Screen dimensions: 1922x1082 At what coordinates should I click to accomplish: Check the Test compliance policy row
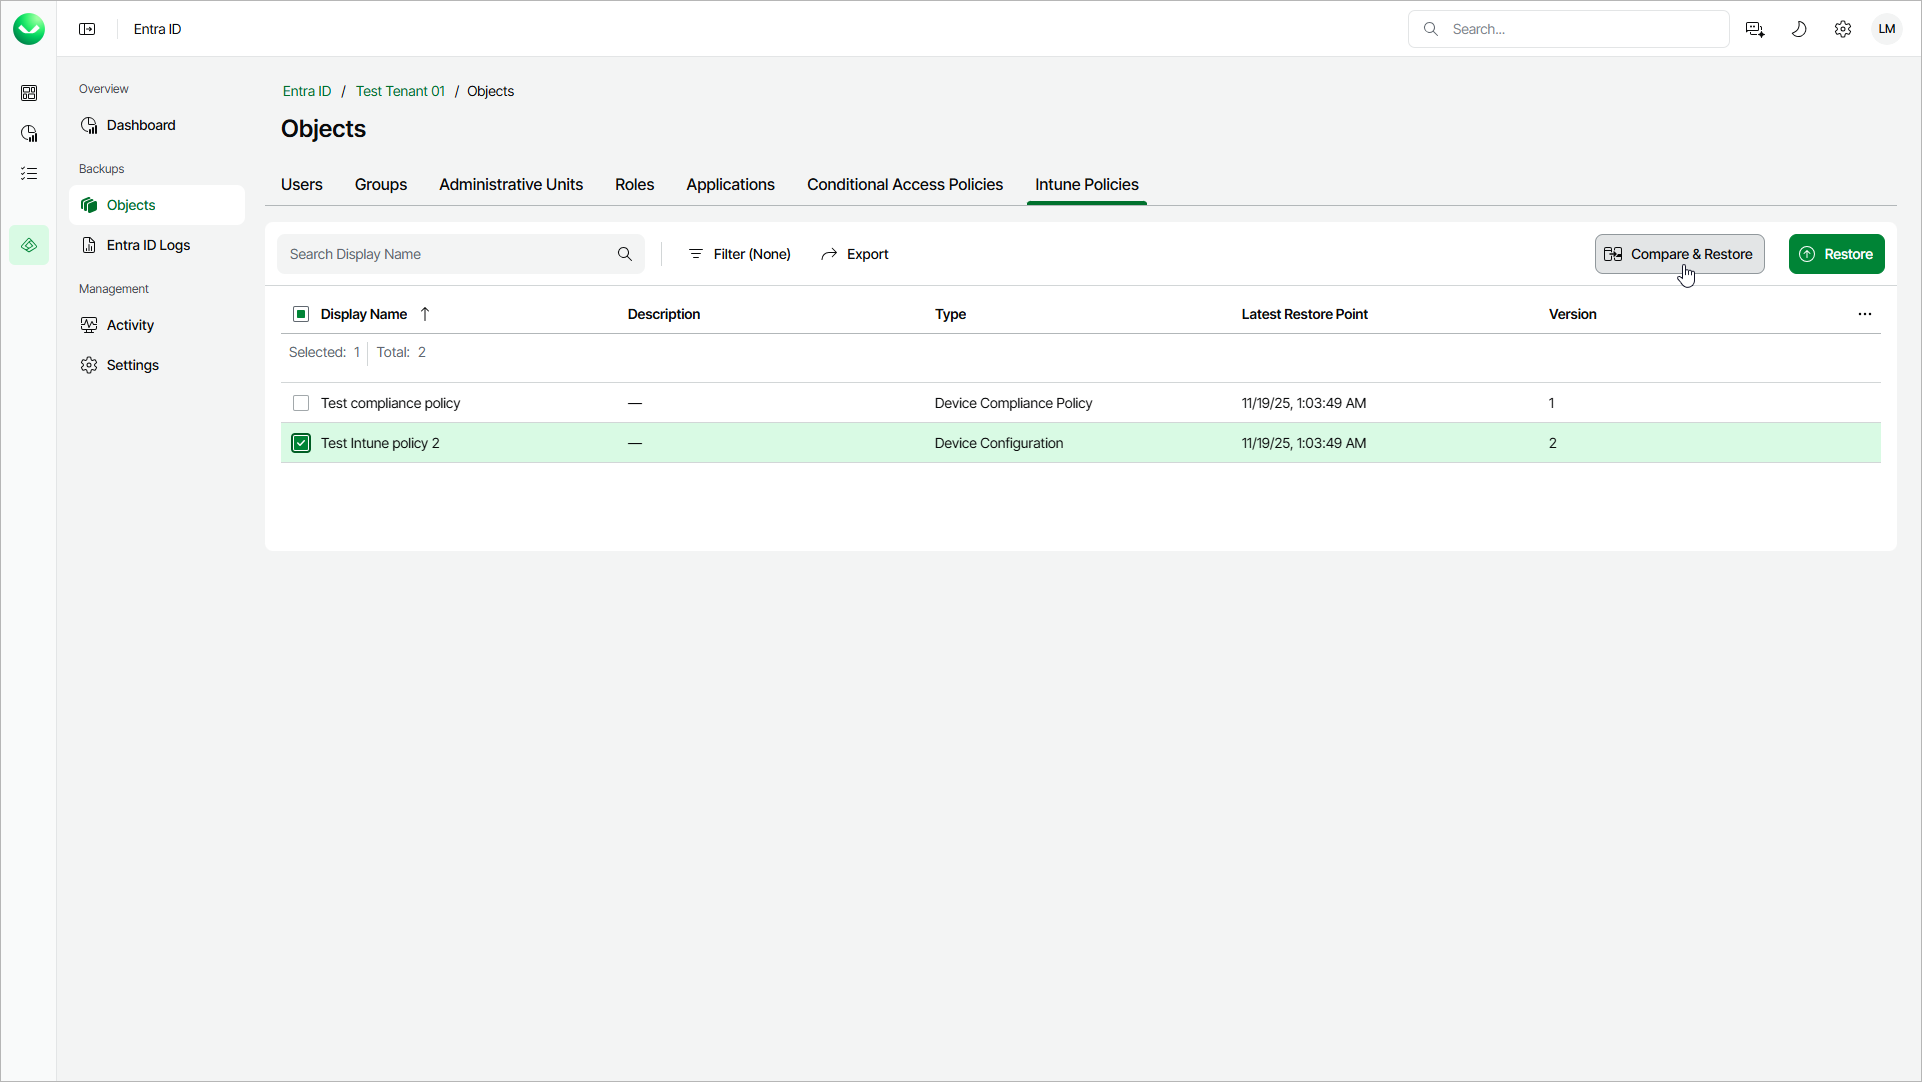pos(301,403)
